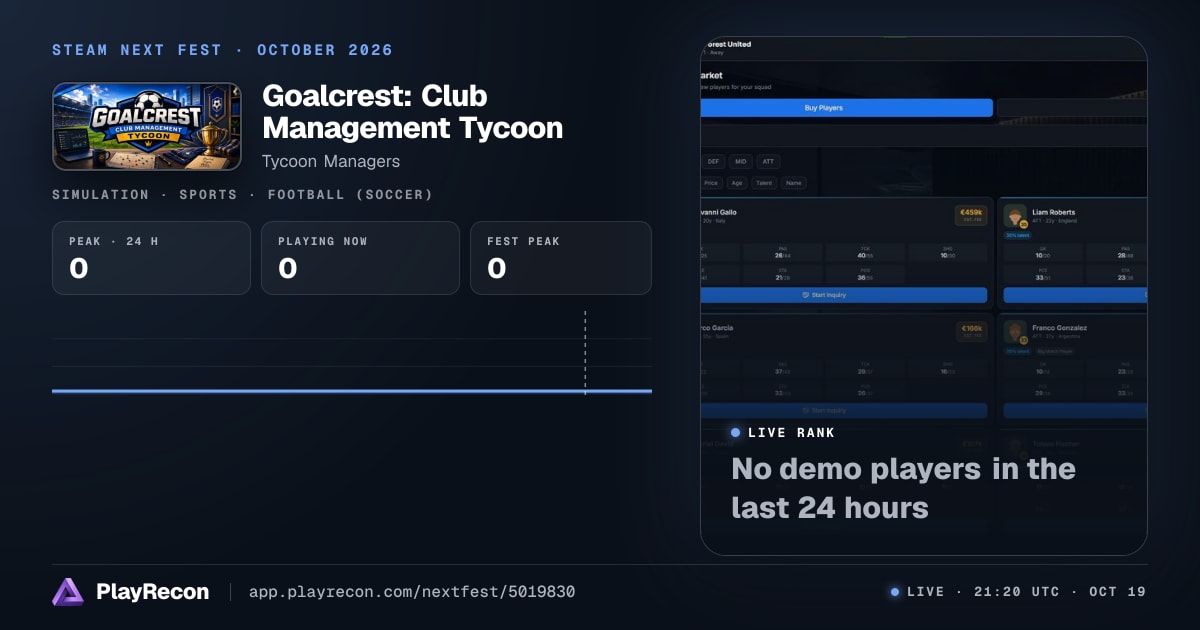Image resolution: width=1200 pixels, height=630 pixels.
Task: Click the dimmed Start Inquiry under Garcia
Action: click(x=844, y=411)
